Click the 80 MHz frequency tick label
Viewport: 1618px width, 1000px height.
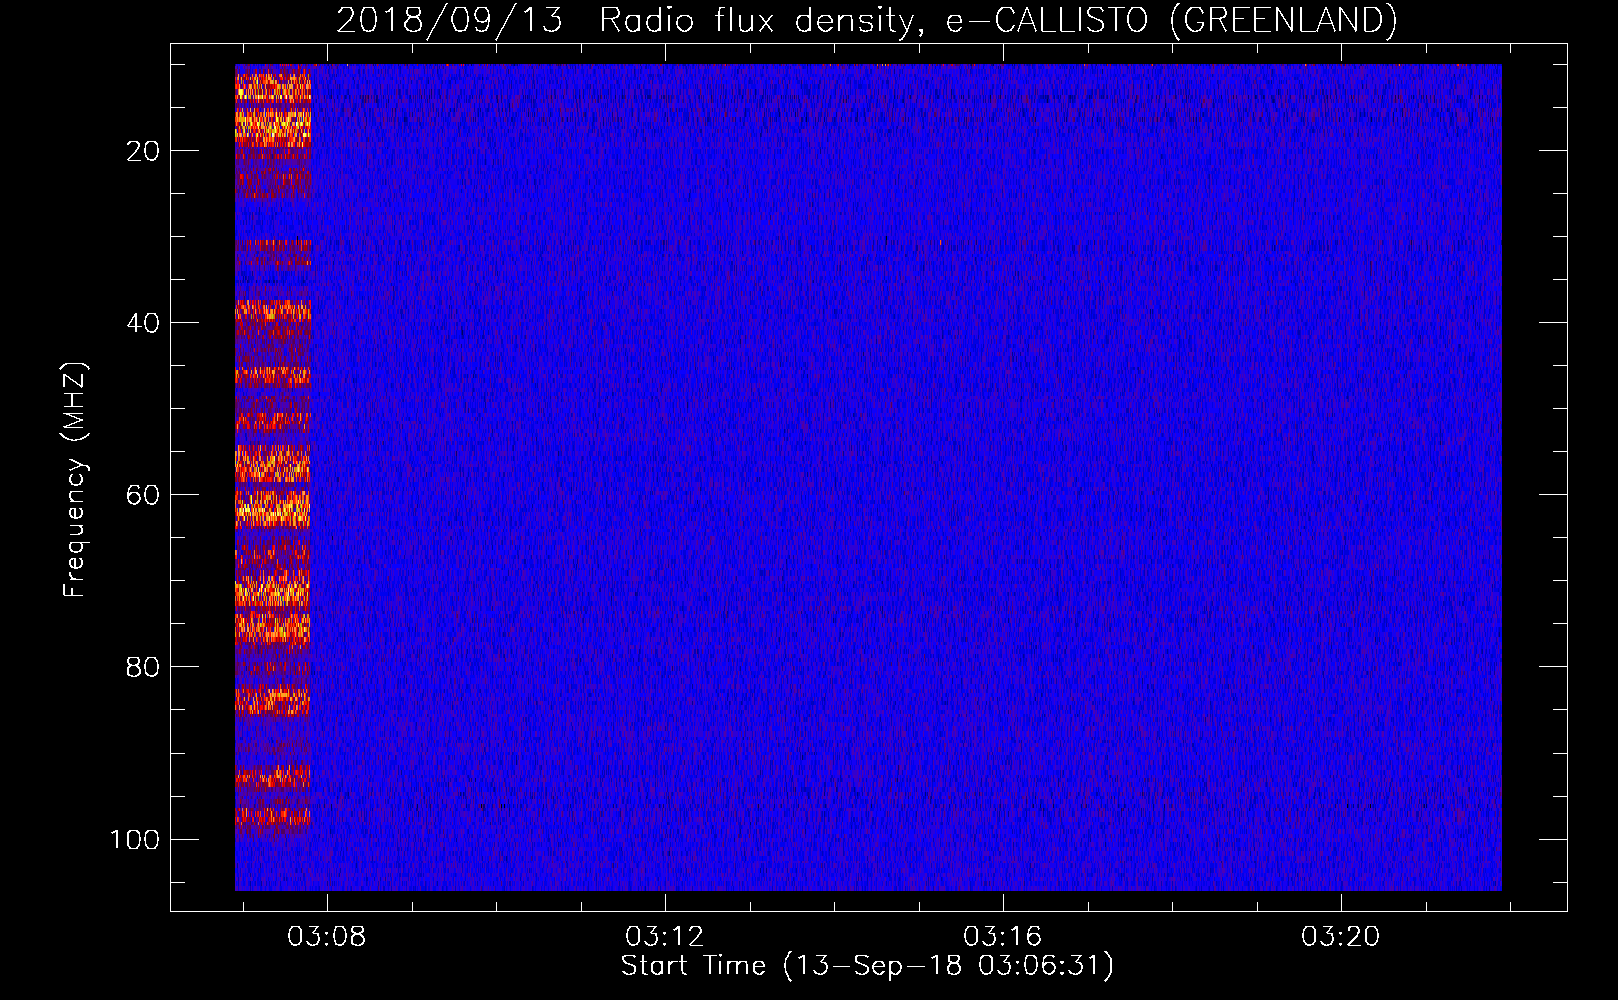click(143, 667)
